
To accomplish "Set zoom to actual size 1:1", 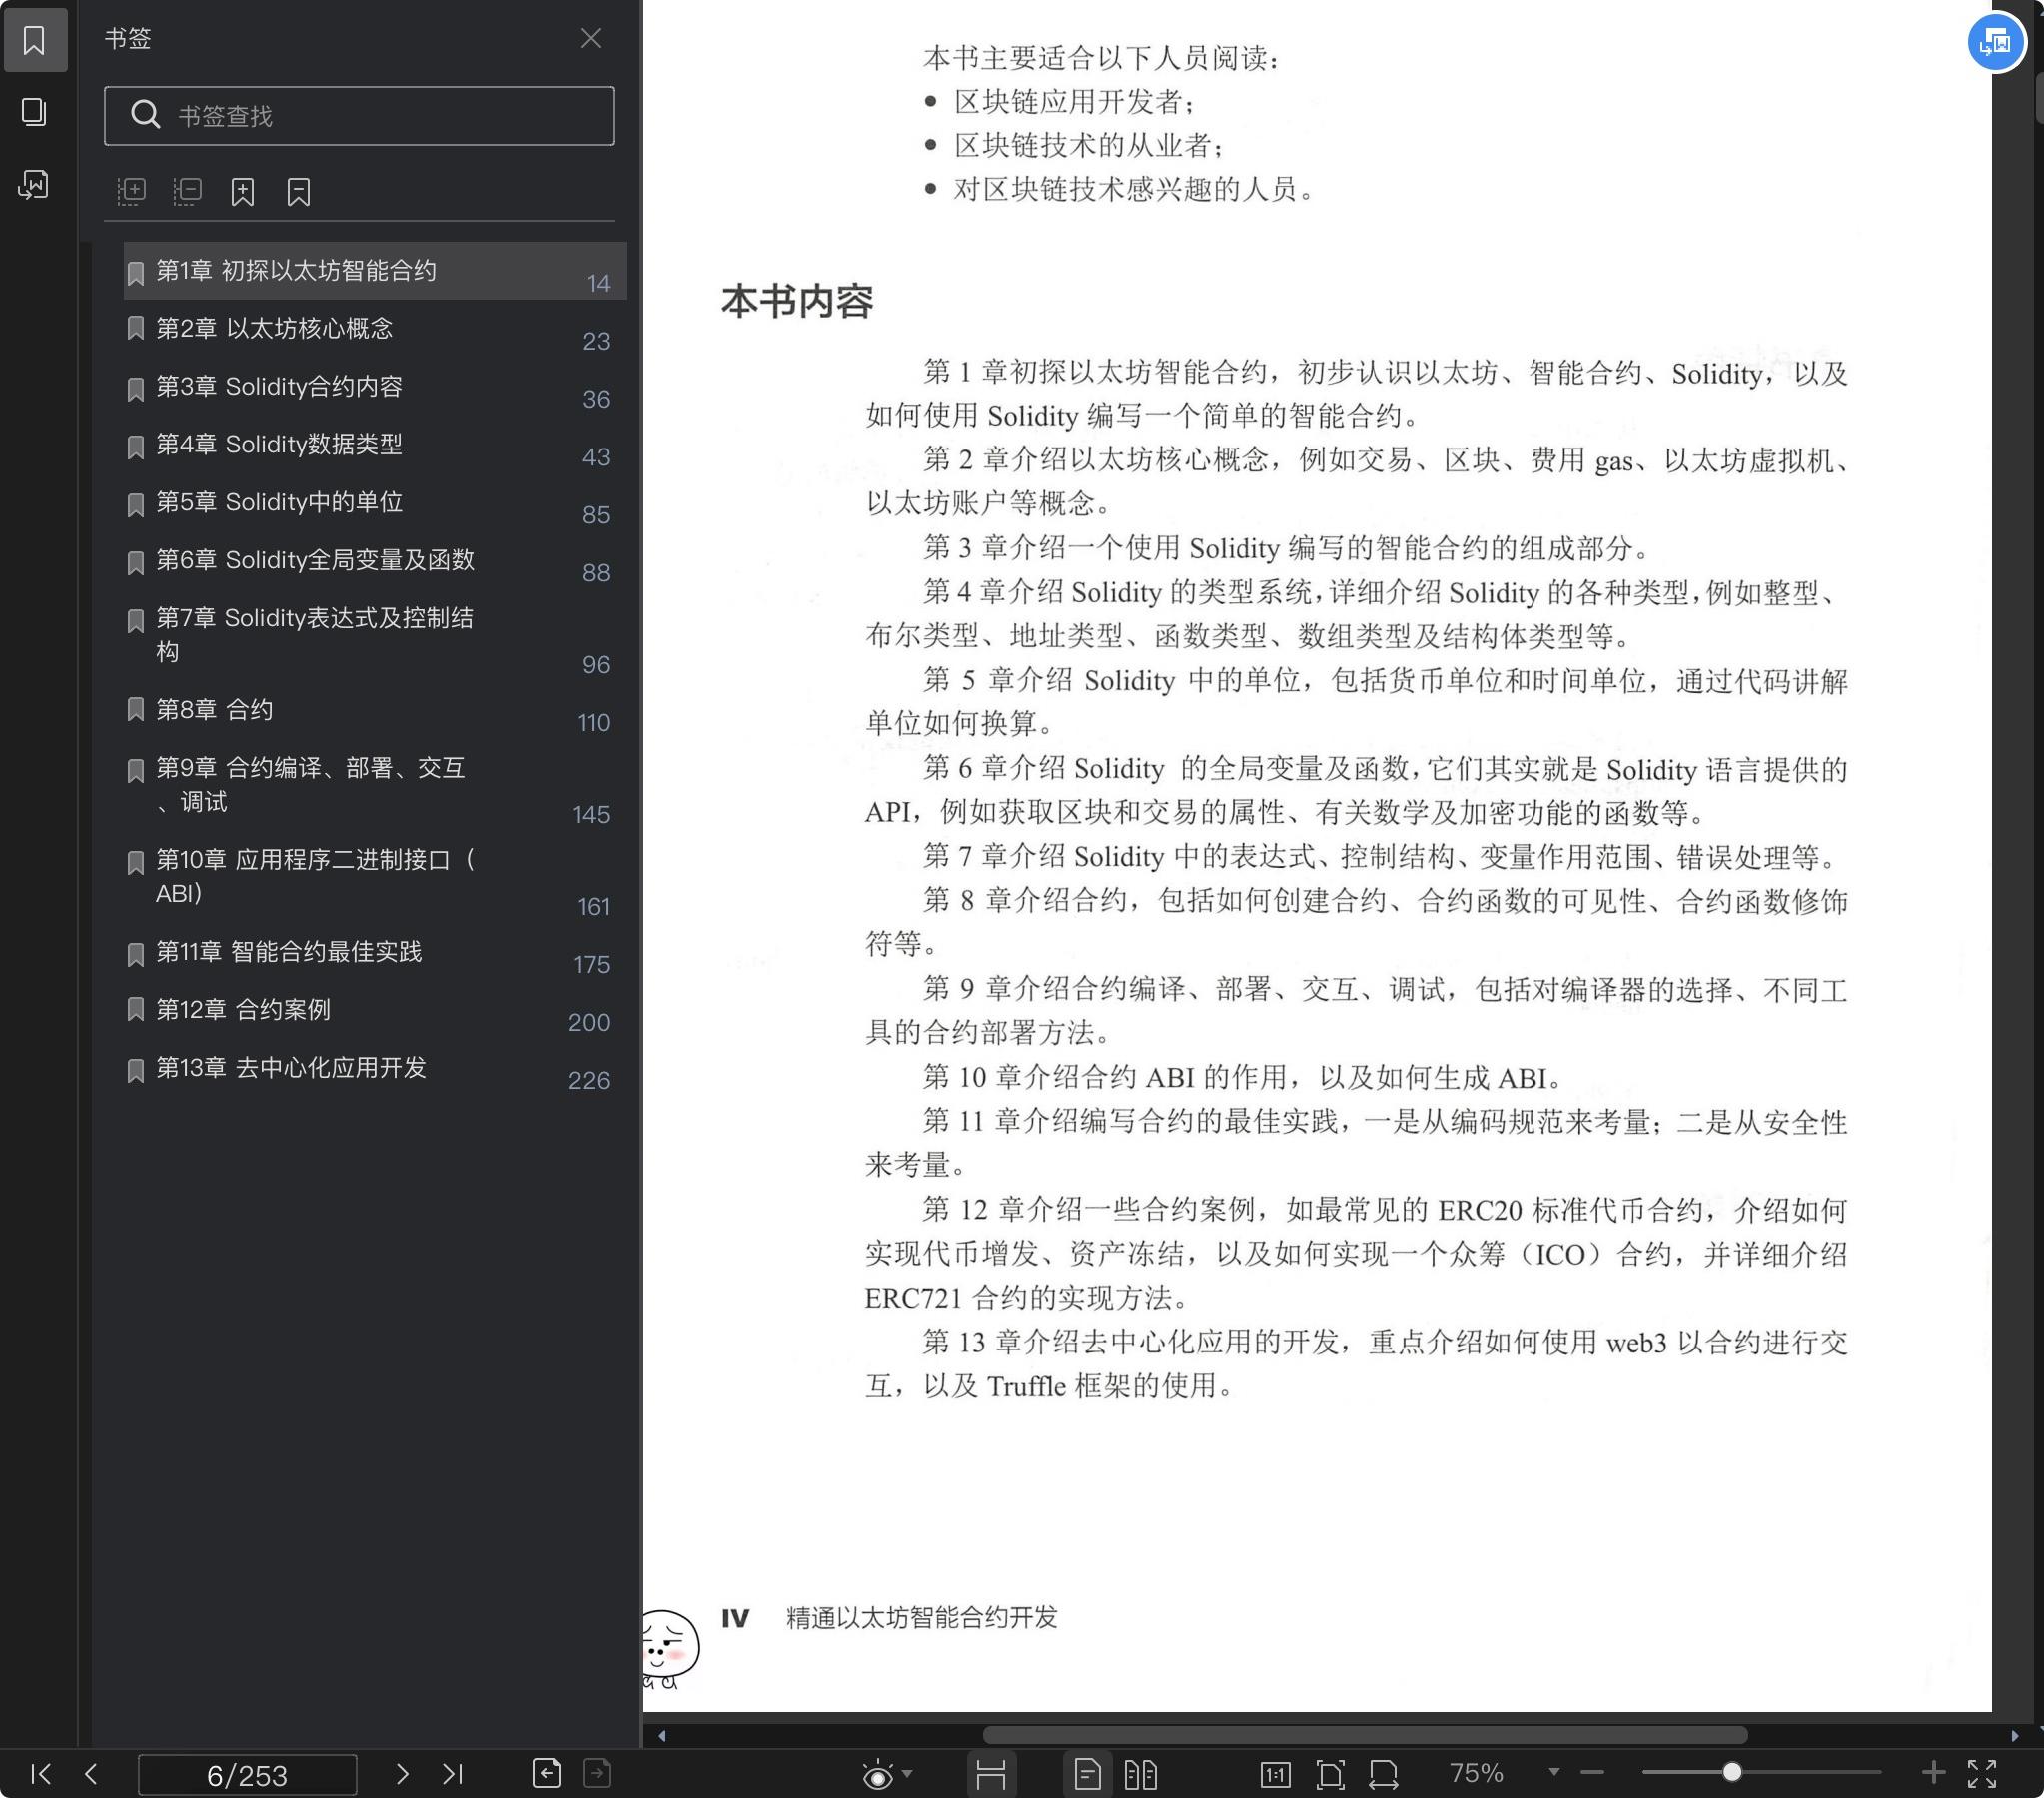I will (x=1275, y=1775).
